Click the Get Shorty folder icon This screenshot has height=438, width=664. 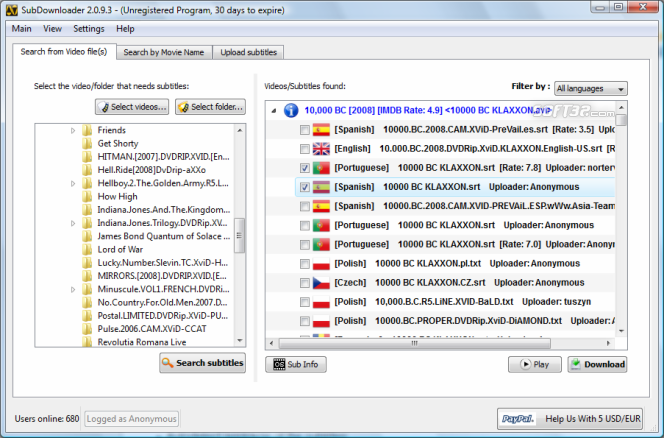click(87, 144)
